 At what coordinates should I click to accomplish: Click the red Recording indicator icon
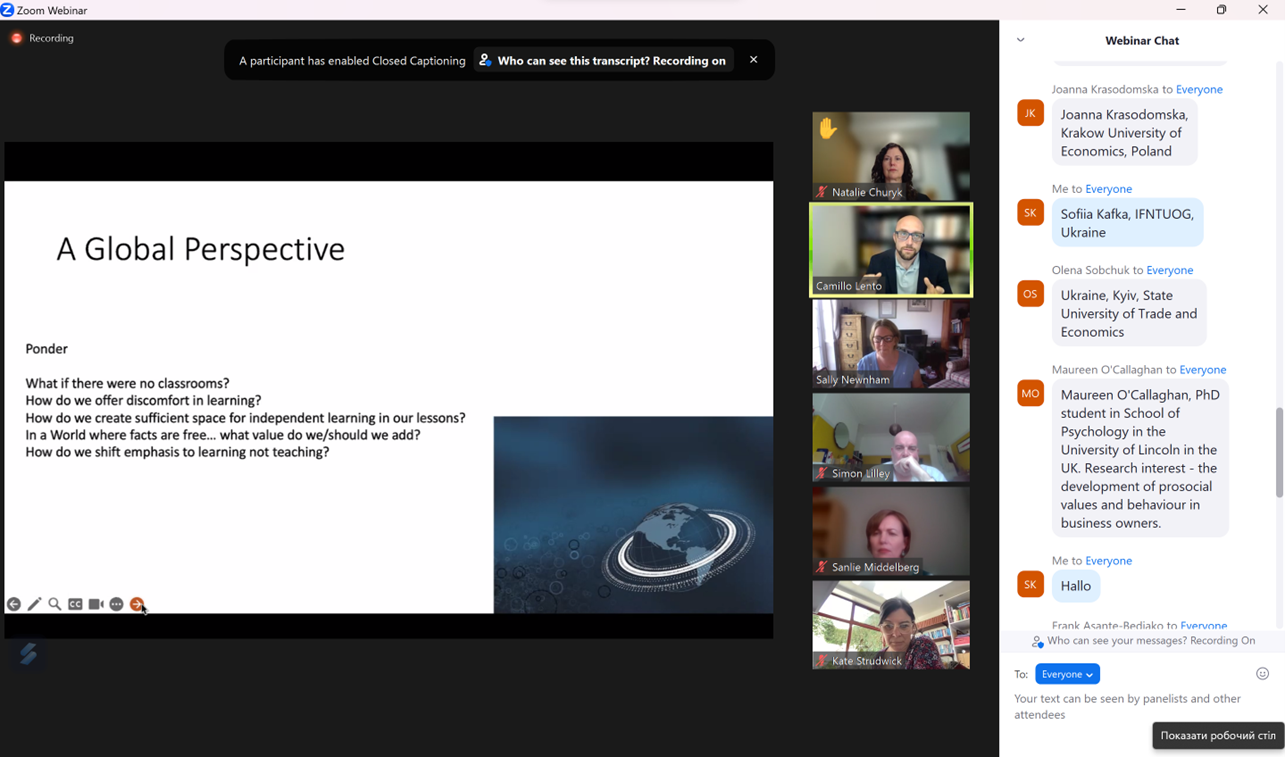click(16, 38)
